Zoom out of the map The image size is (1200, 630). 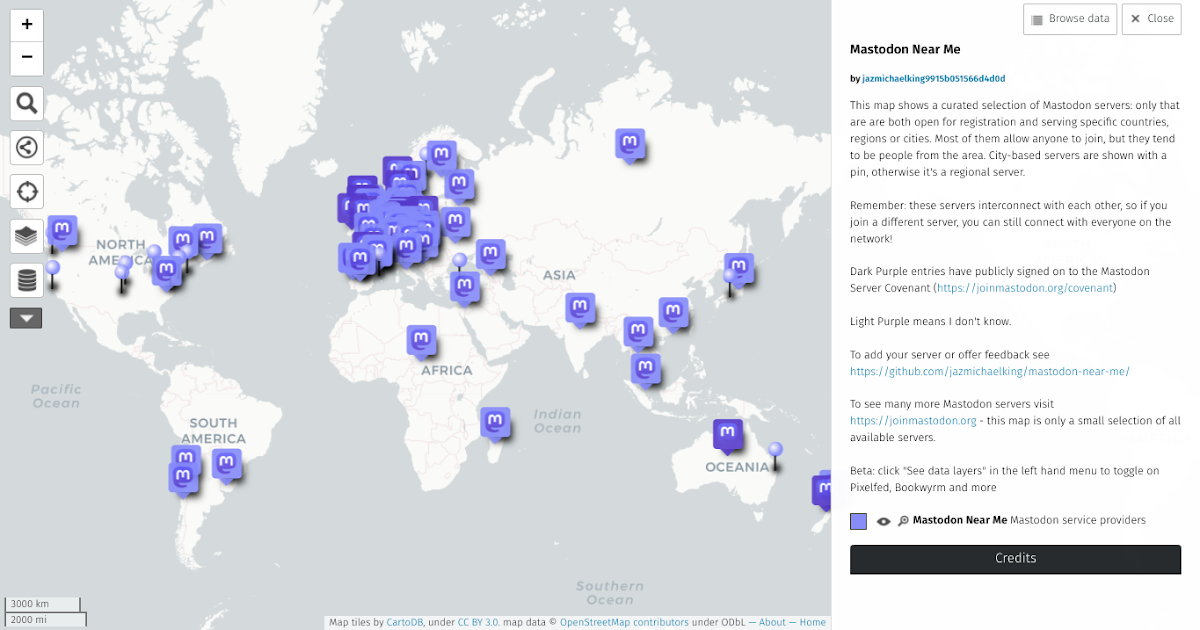[x=27, y=58]
